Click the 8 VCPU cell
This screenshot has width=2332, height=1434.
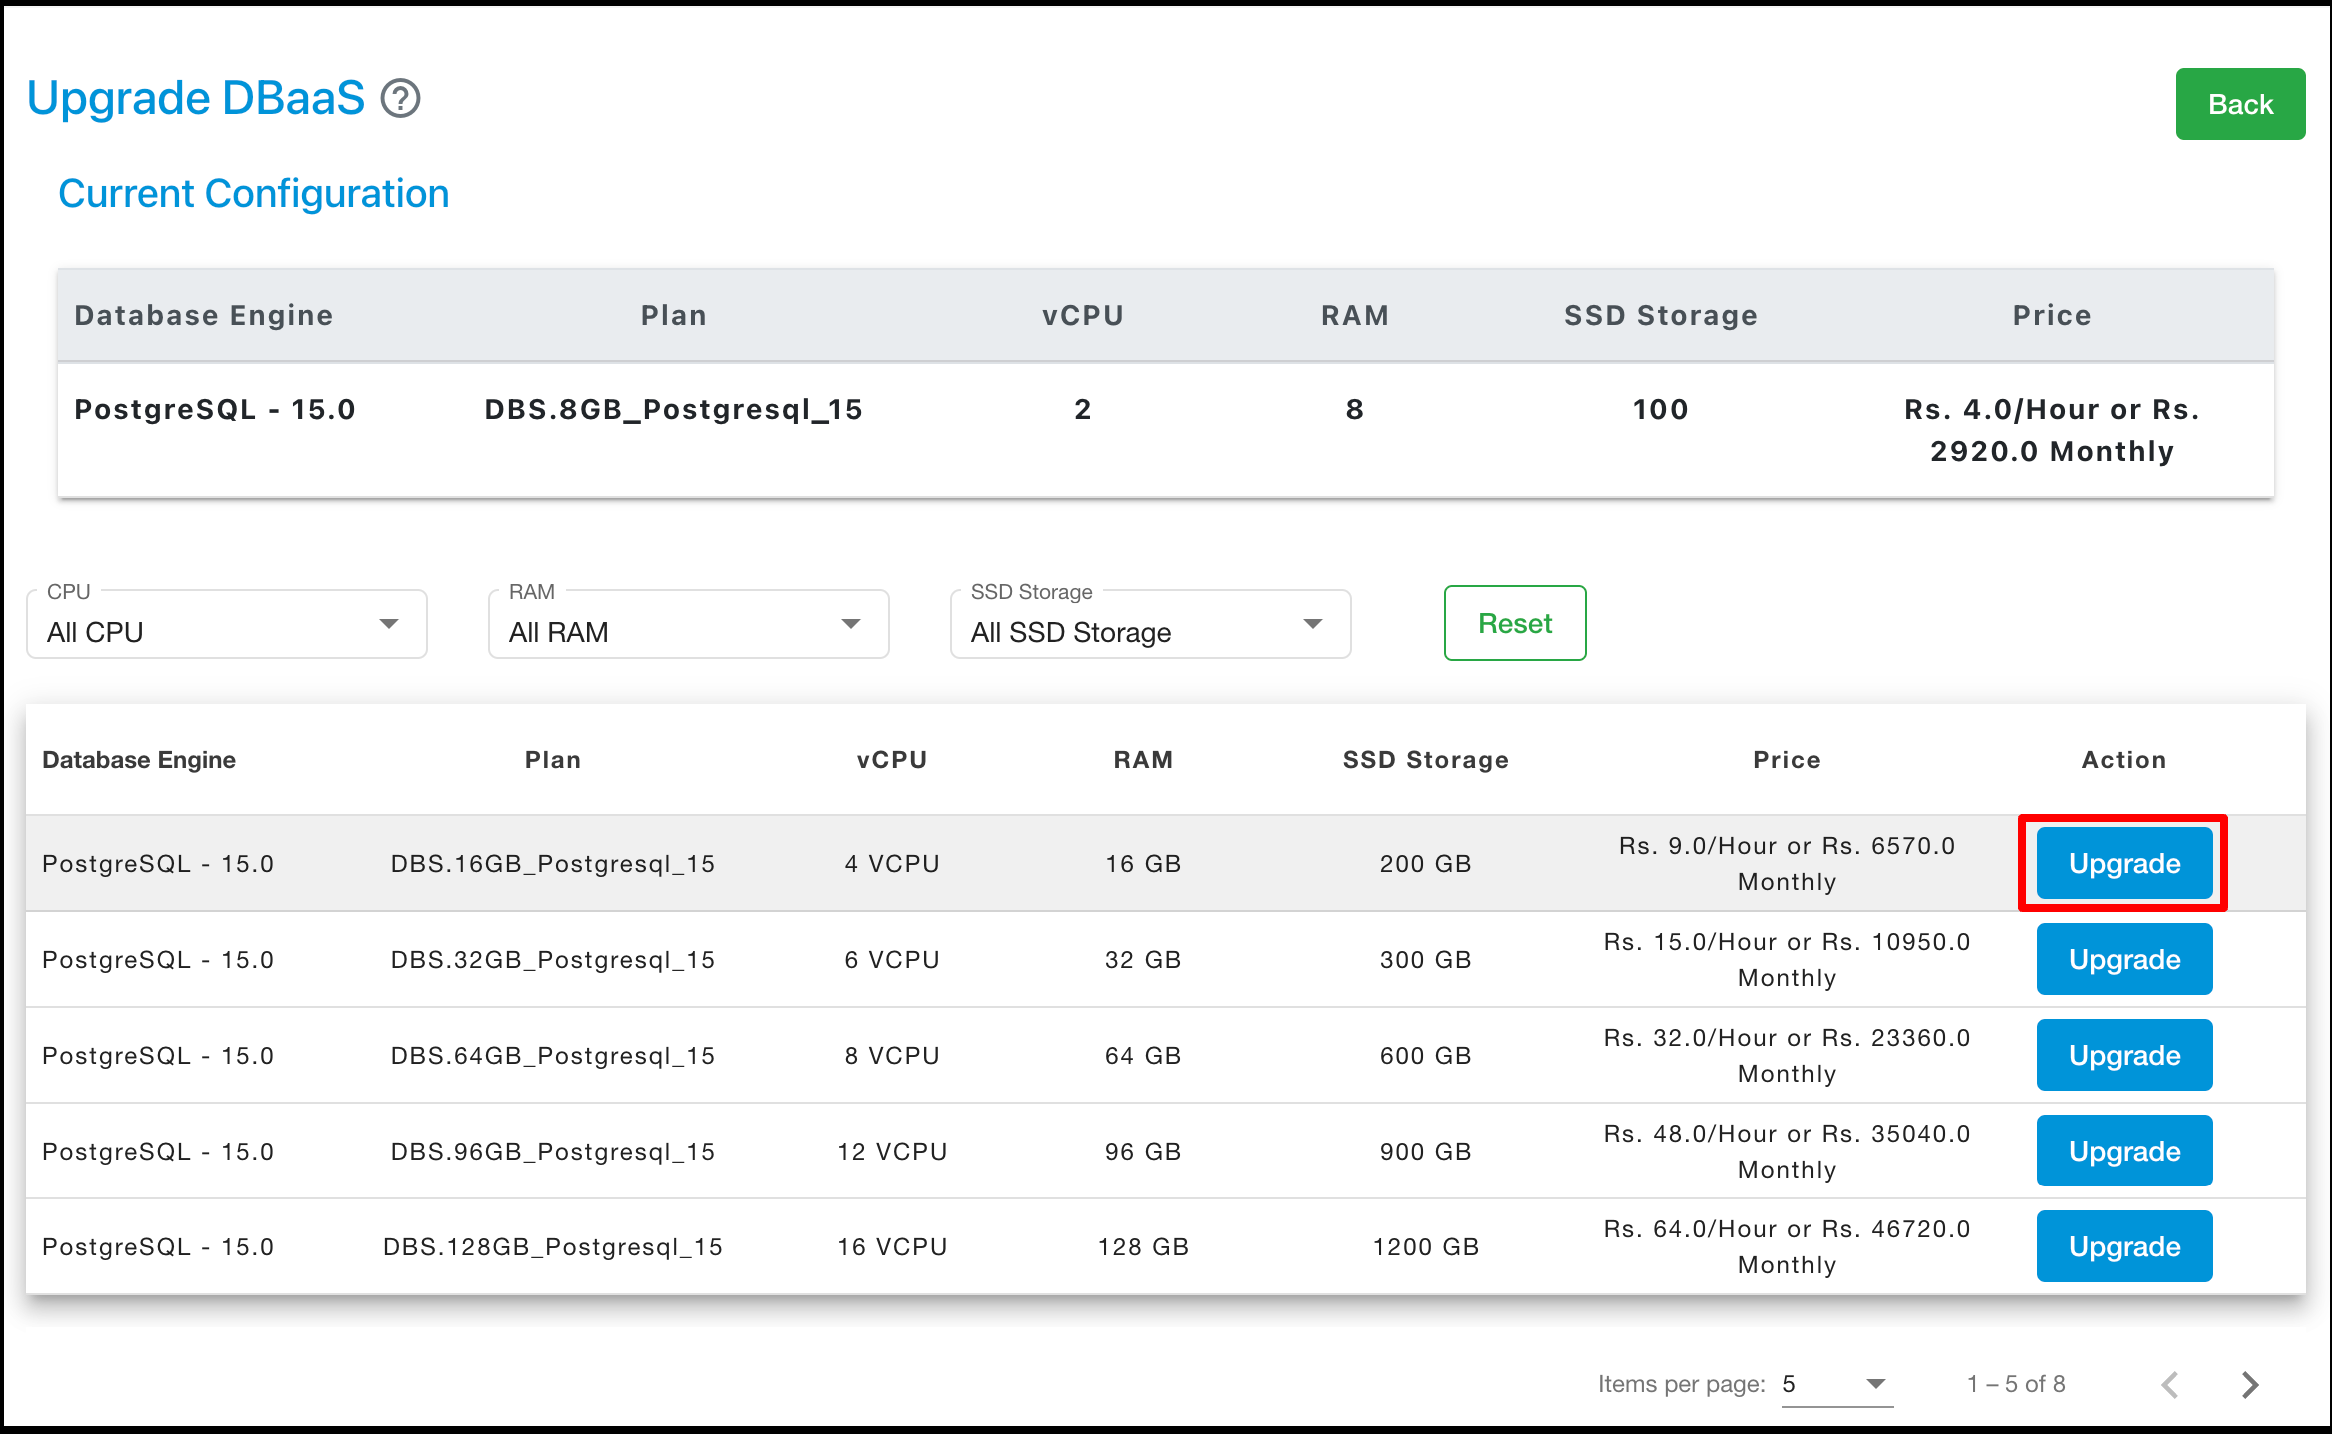[892, 1055]
